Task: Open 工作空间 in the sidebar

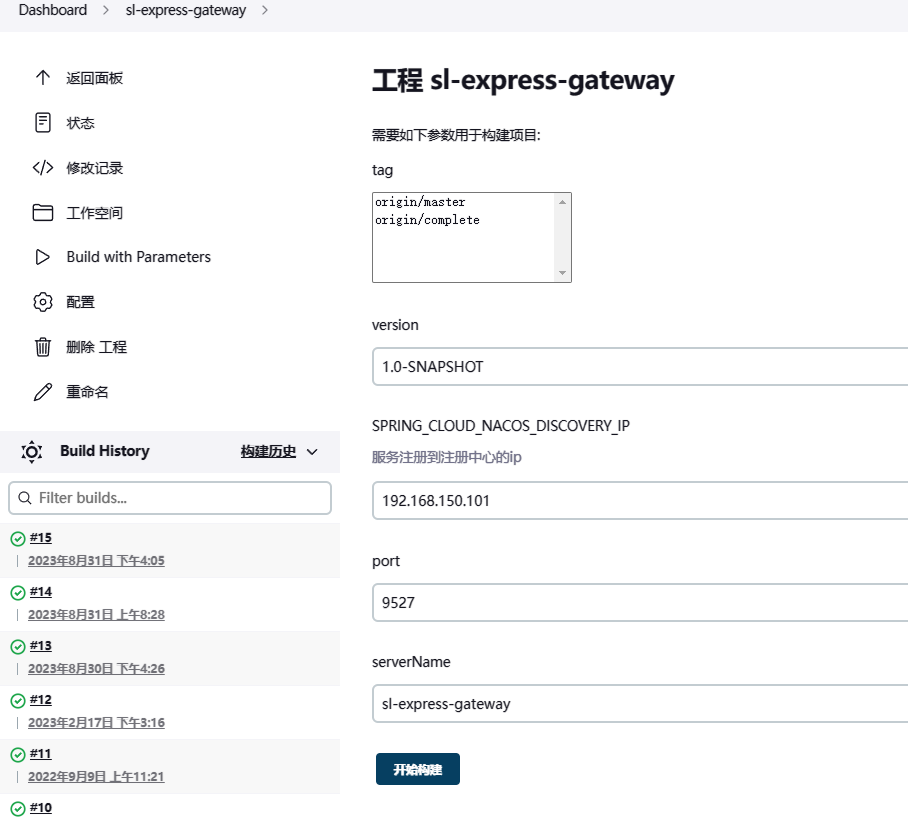Action: click(x=94, y=213)
